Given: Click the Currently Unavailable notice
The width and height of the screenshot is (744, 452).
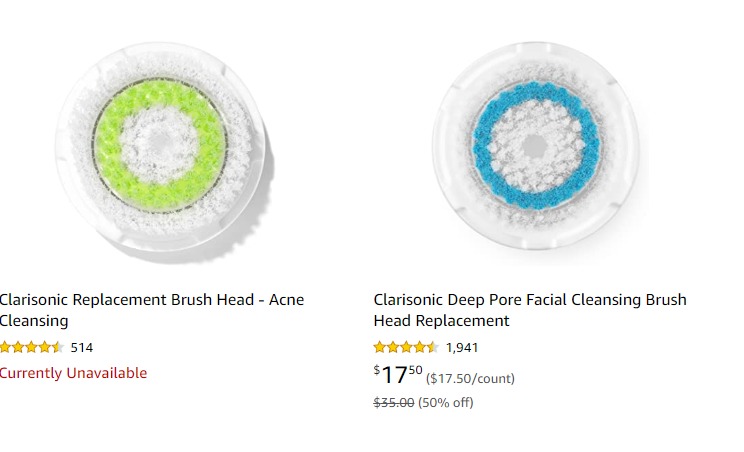Looking at the screenshot, I should 73,373.
